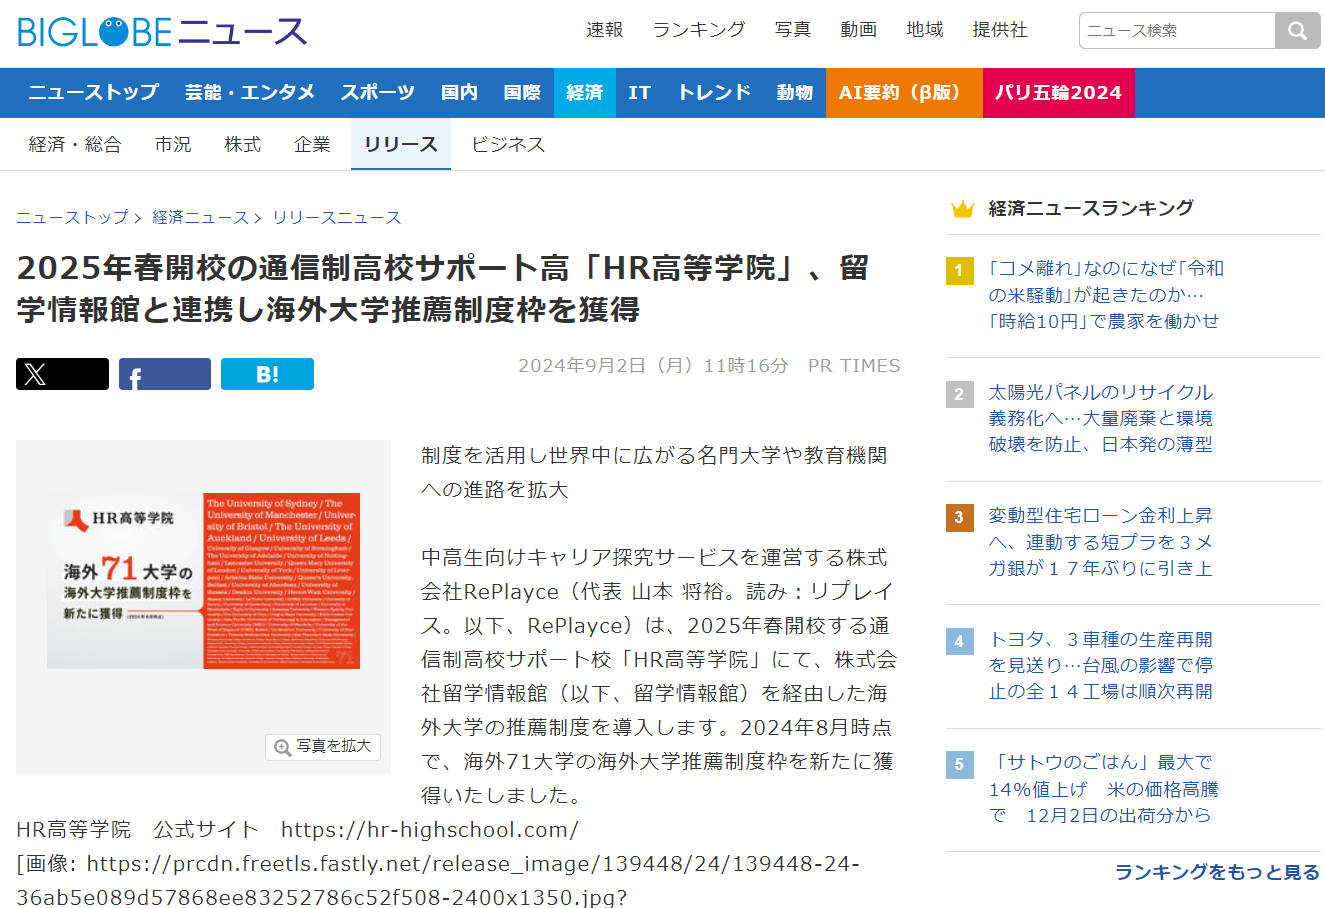Click the ニューストップ breadcrumb link
The image size is (1325, 908).
[x=73, y=217]
